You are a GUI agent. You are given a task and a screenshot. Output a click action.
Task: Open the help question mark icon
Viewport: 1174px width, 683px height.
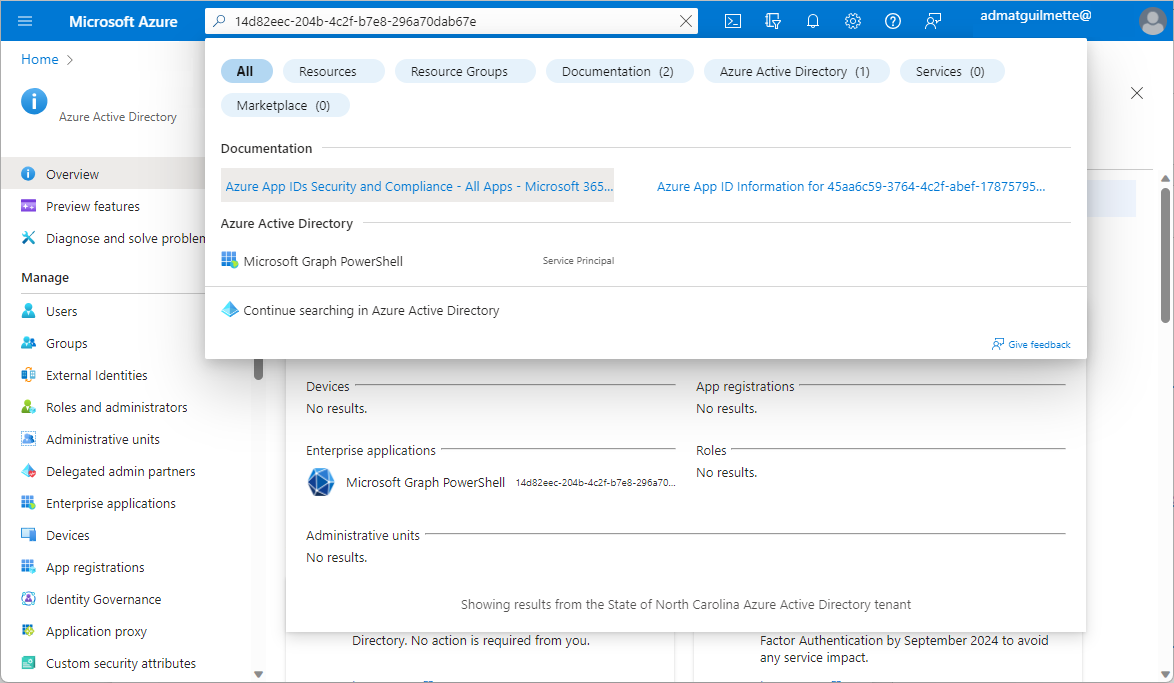pos(892,21)
